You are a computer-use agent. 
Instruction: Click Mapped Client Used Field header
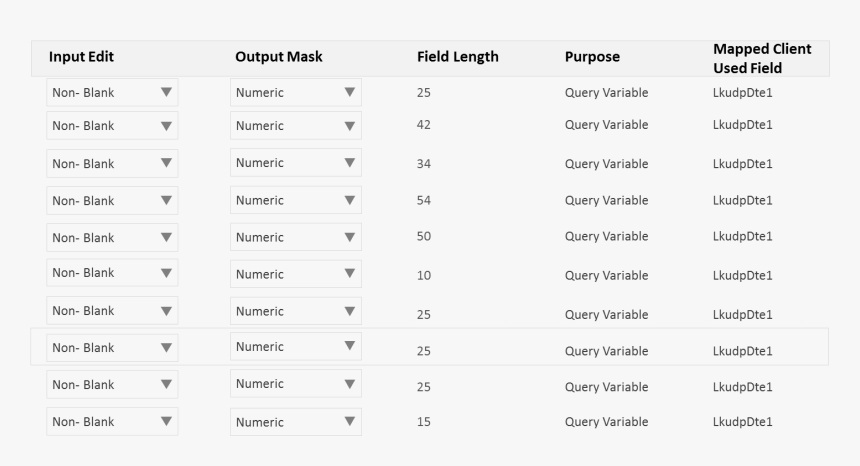(x=762, y=58)
